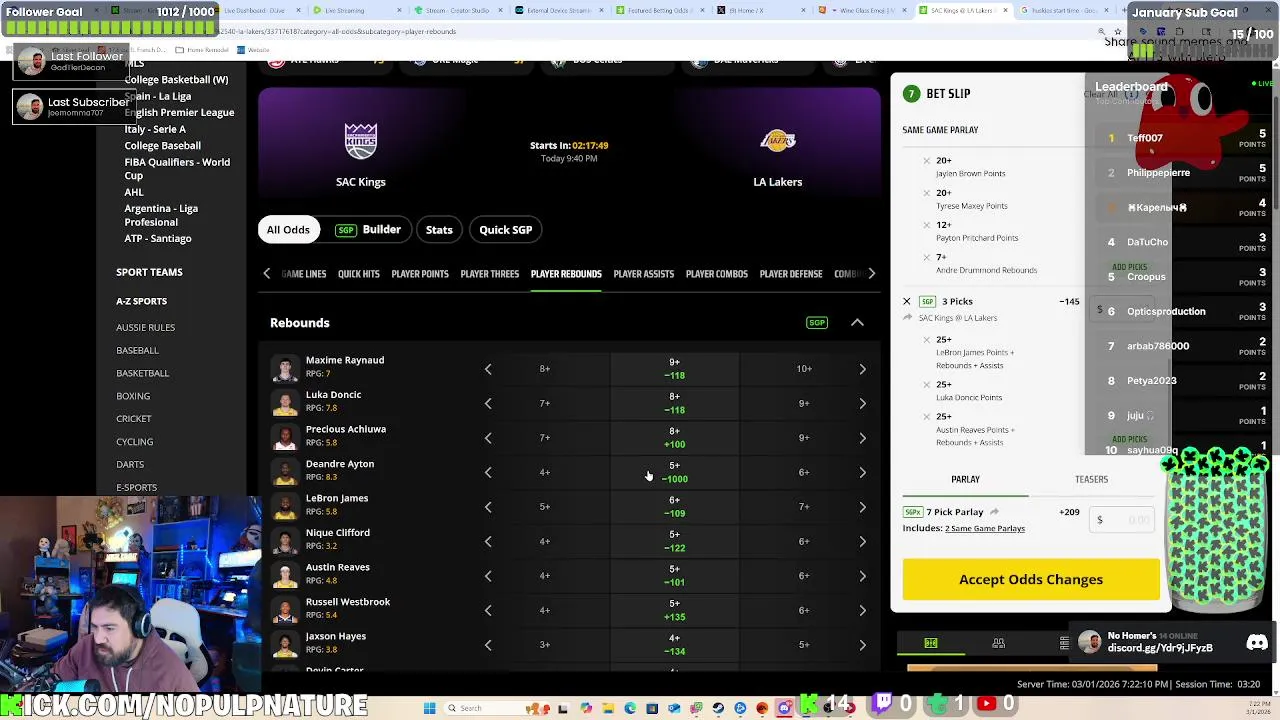Open Aussie Rules in A-Z Sports

click(x=145, y=327)
